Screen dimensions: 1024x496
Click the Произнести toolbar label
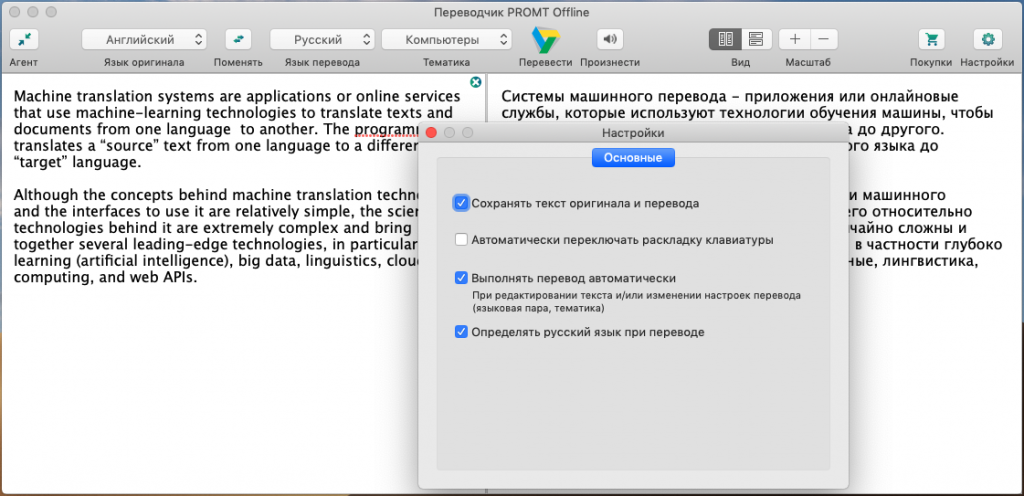point(610,63)
